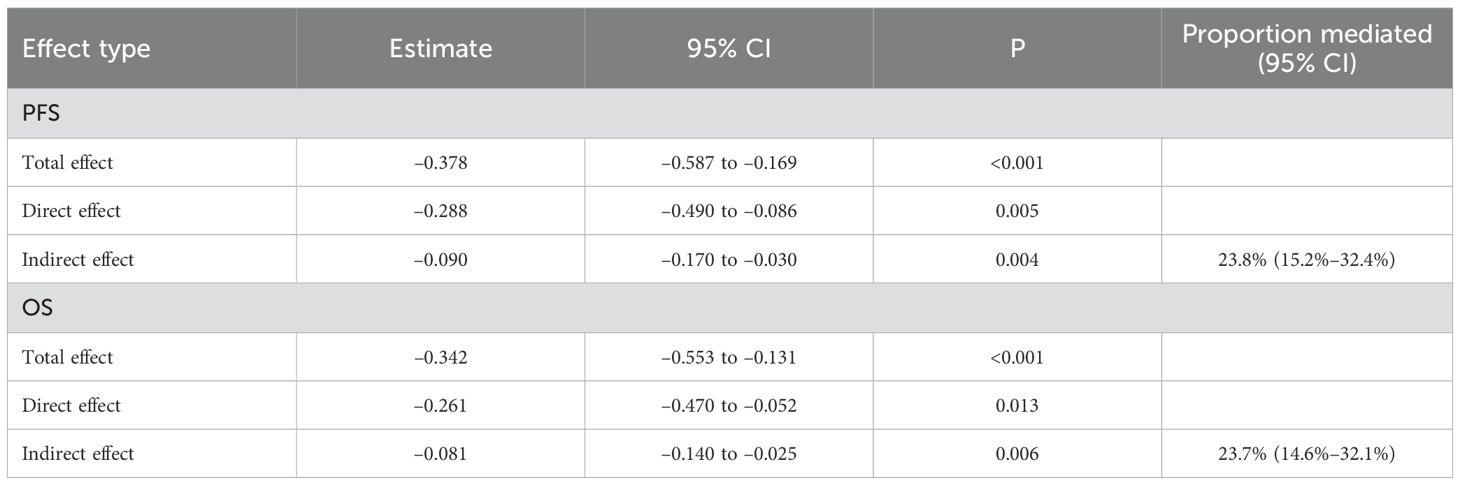Select the "95% CI" column header

[x=728, y=49]
